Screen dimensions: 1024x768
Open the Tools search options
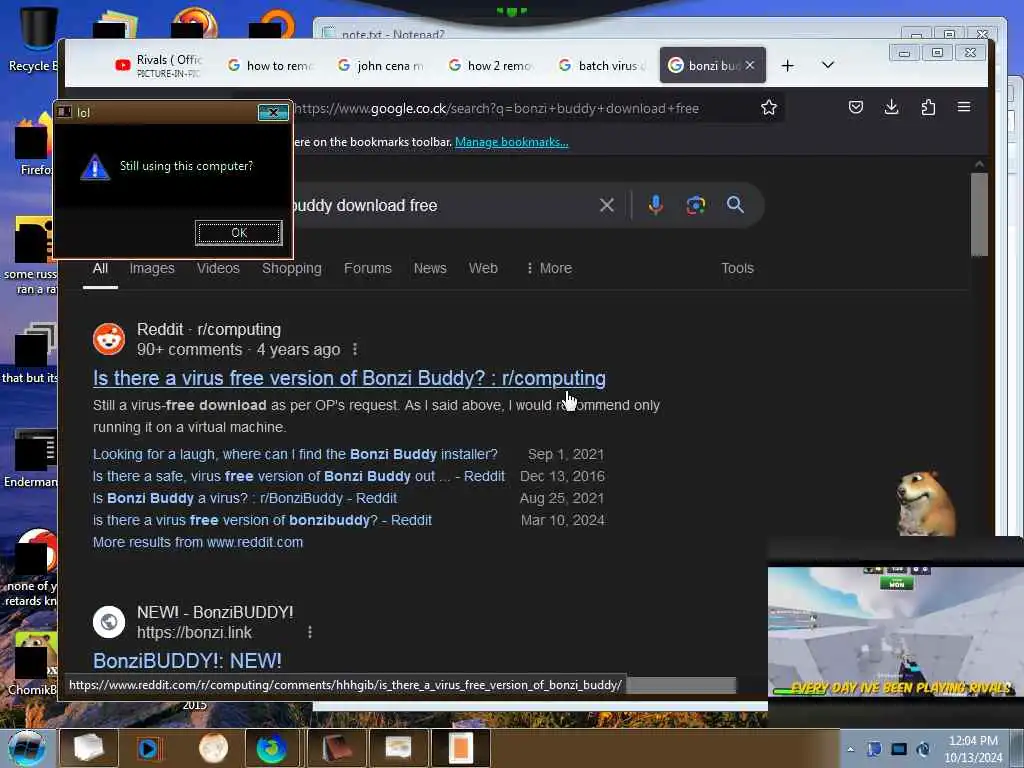[737, 268]
